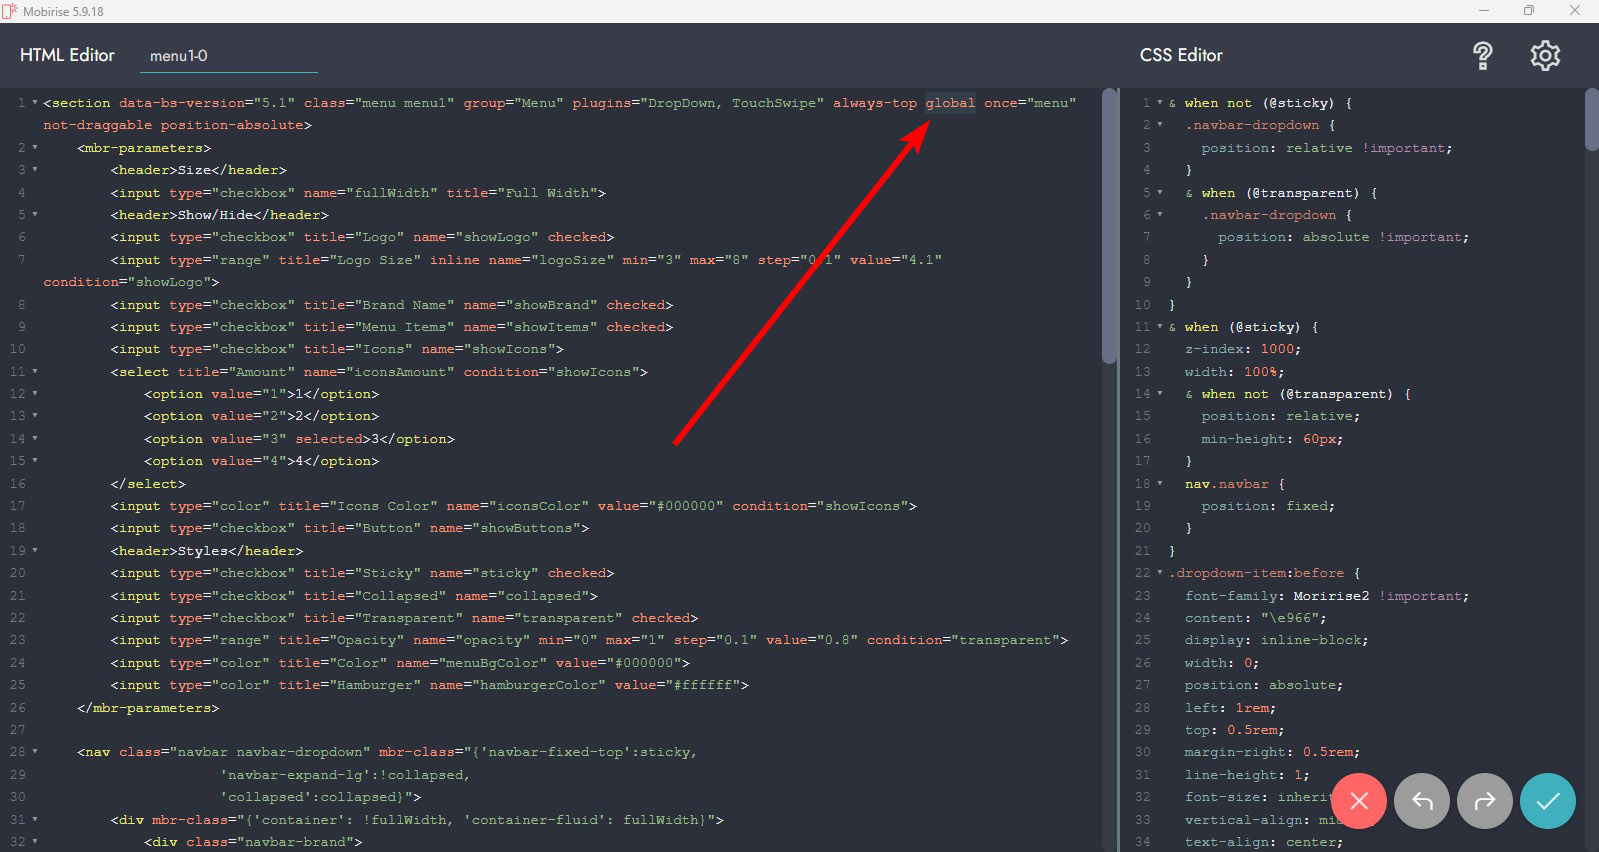
Task: Fold the mbr-parameters block at line 2
Action: coord(35,148)
